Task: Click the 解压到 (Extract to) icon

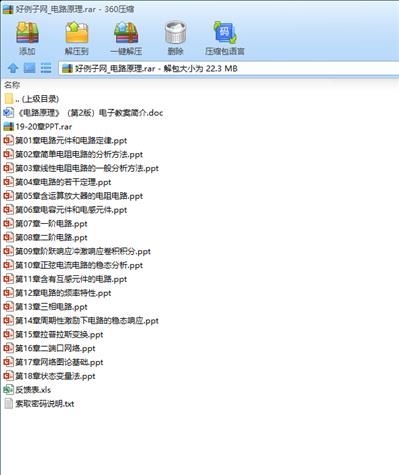Action: tap(77, 38)
